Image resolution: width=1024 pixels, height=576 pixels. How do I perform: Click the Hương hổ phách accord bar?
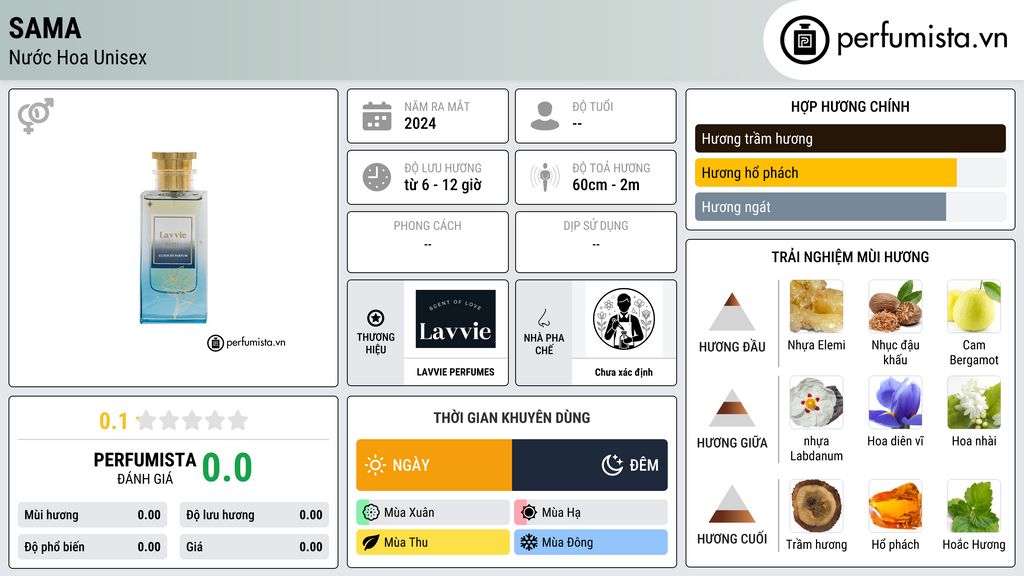(850, 172)
